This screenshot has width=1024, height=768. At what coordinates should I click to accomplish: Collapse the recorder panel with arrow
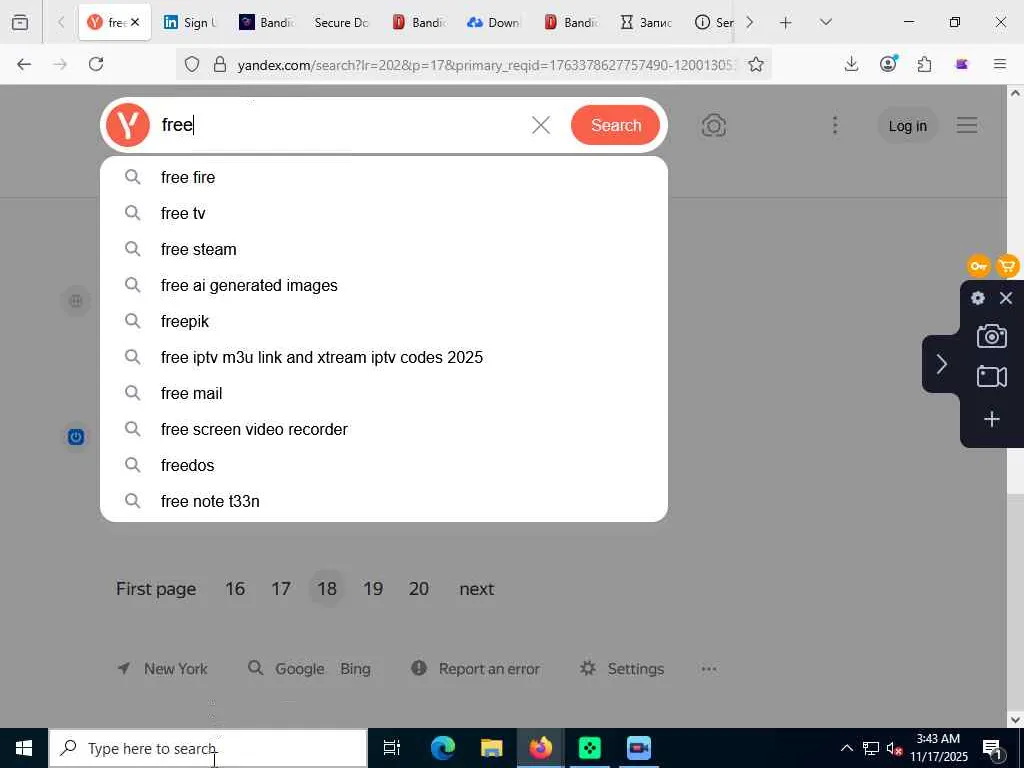[x=941, y=364]
